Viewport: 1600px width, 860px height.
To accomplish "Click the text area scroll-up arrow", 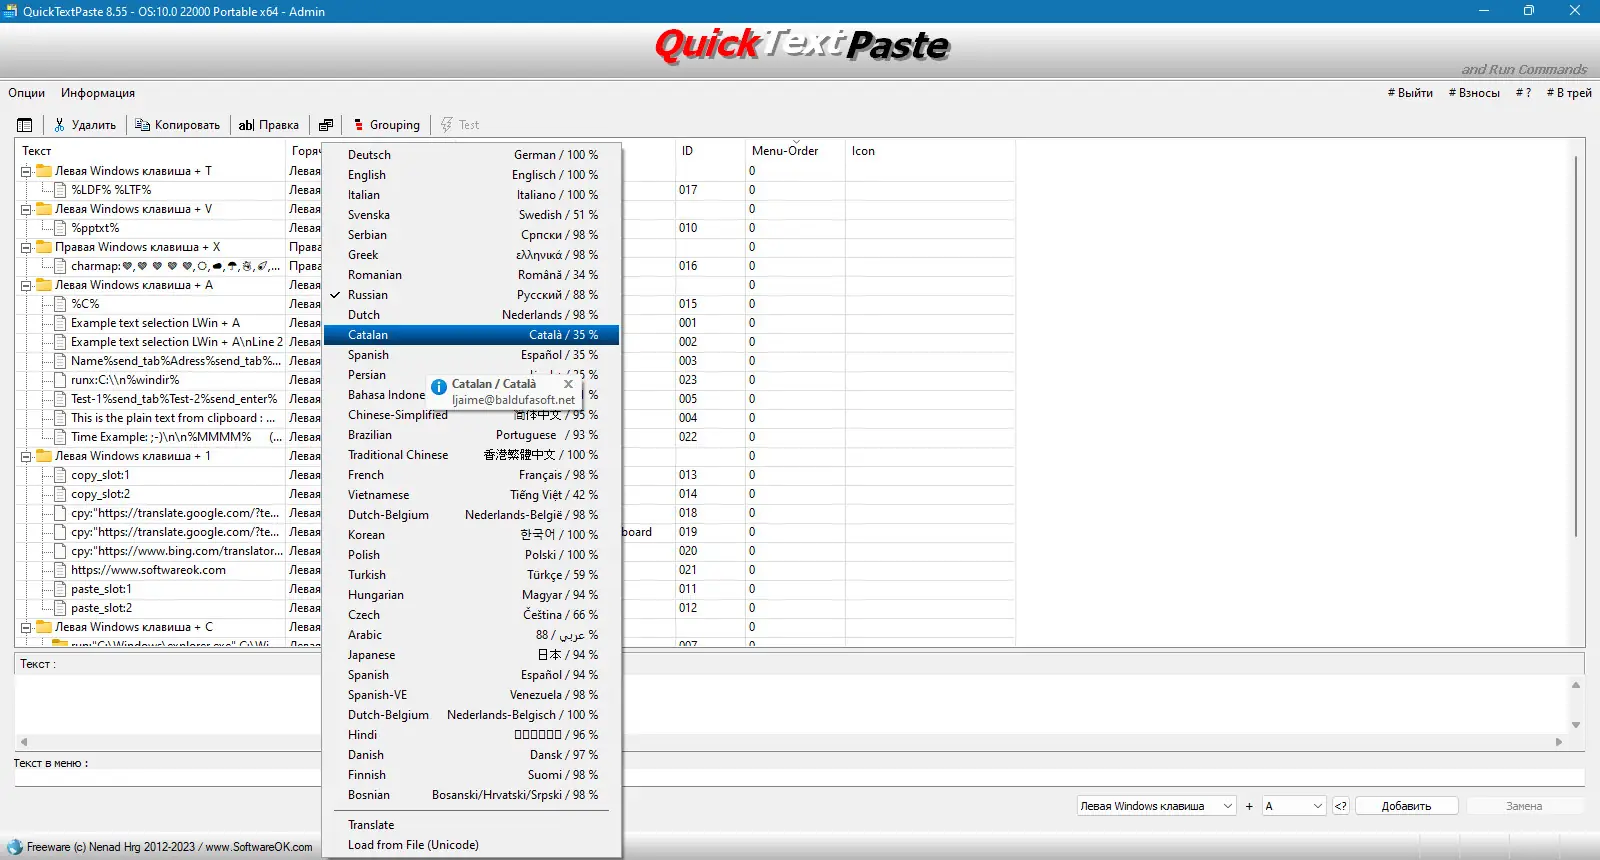I will (1576, 685).
